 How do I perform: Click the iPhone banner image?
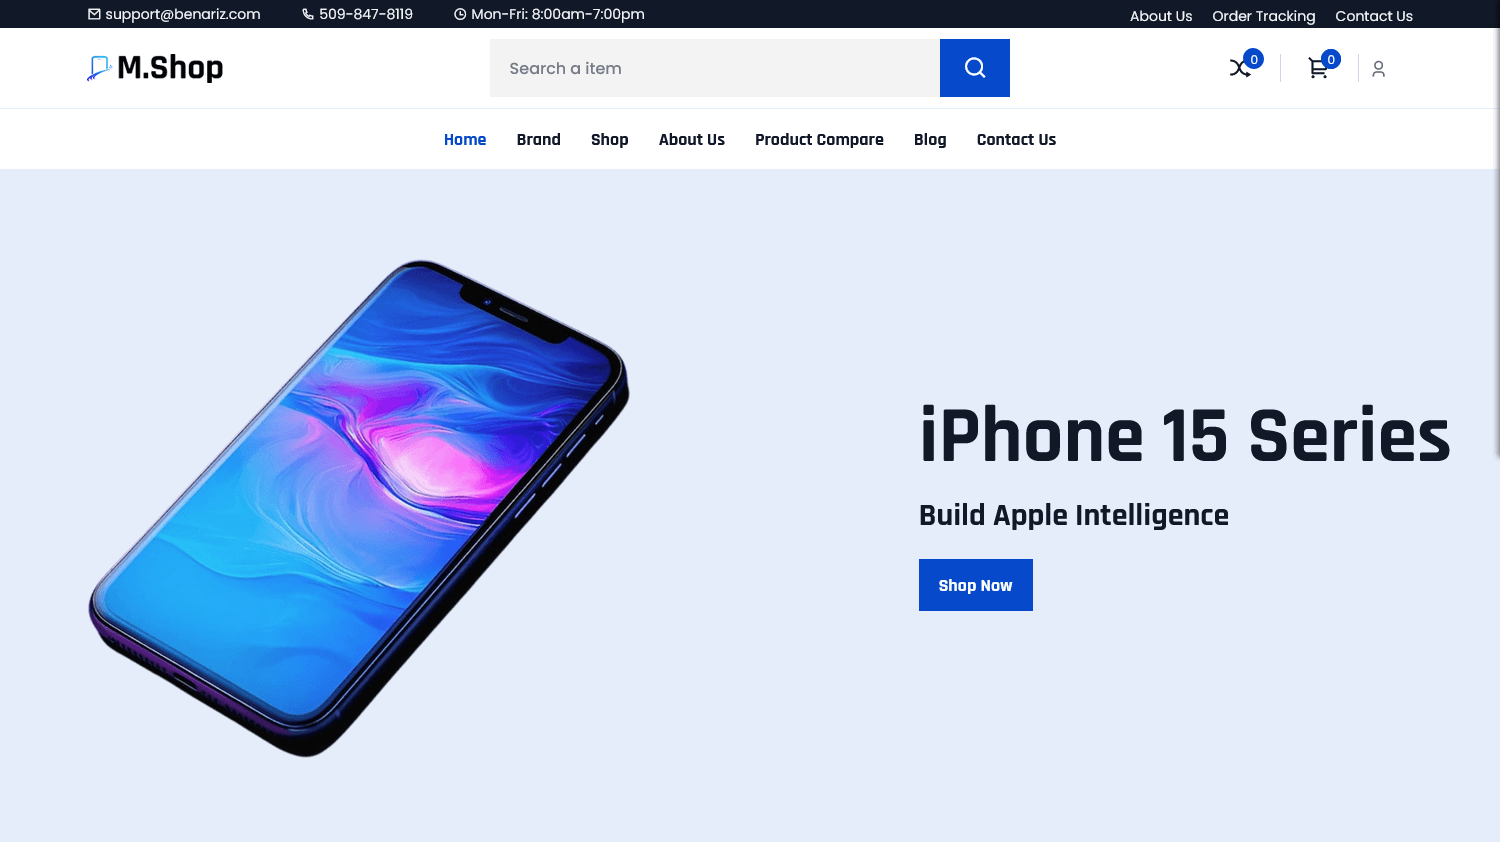coord(360,508)
